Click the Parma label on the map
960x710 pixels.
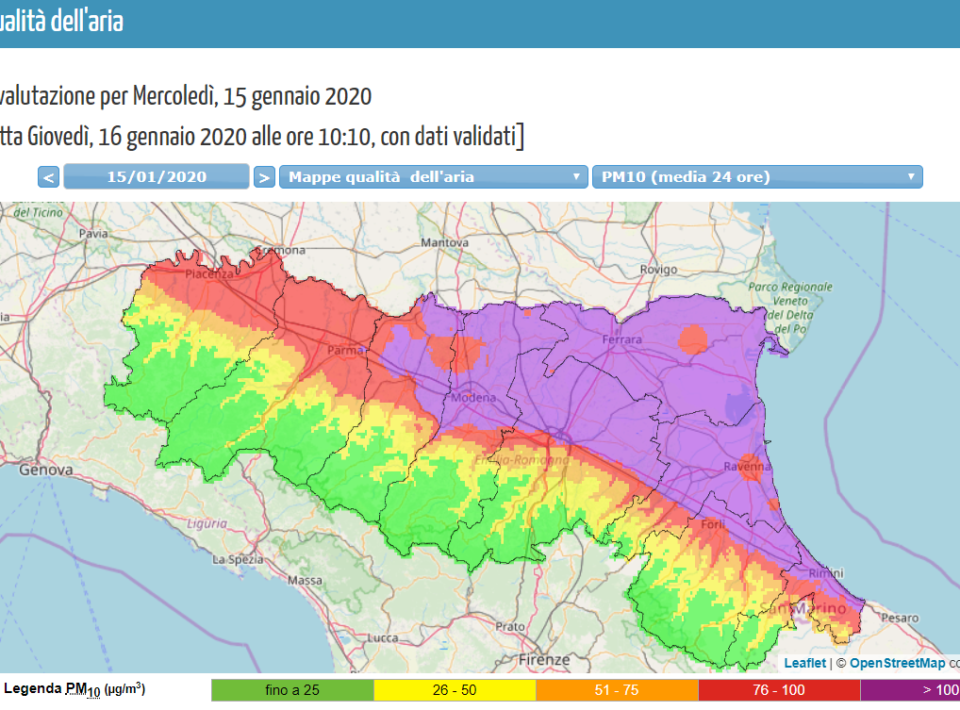pyautogui.click(x=344, y=350)
